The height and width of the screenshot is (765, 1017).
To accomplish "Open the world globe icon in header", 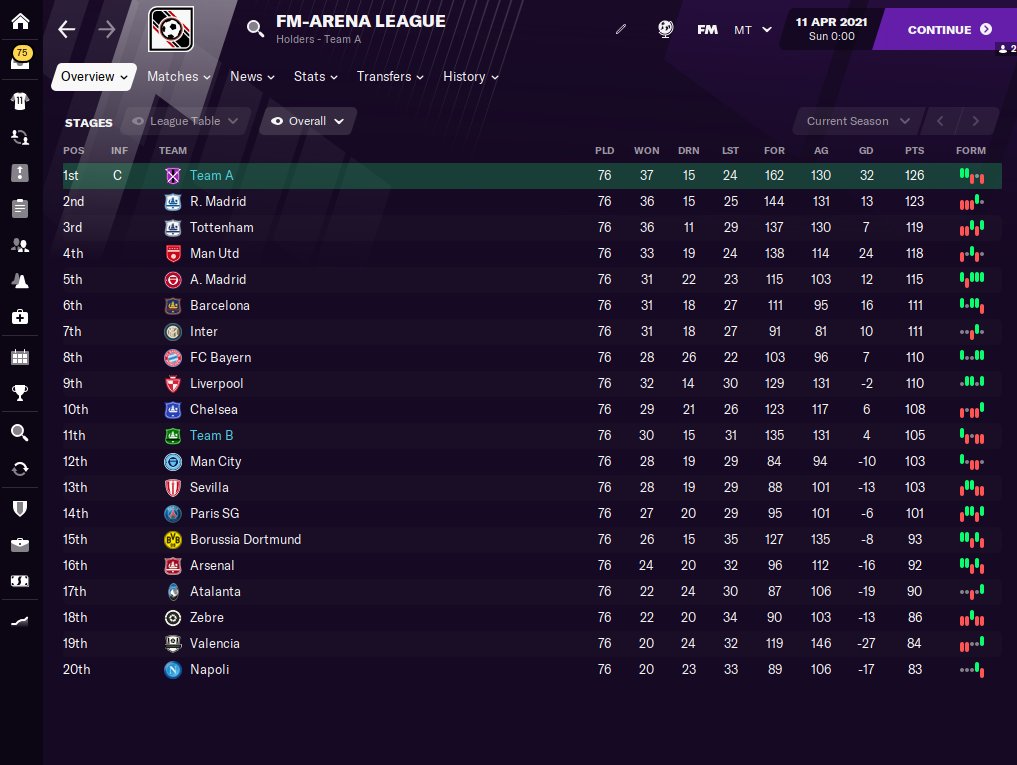I will (665, 29).
